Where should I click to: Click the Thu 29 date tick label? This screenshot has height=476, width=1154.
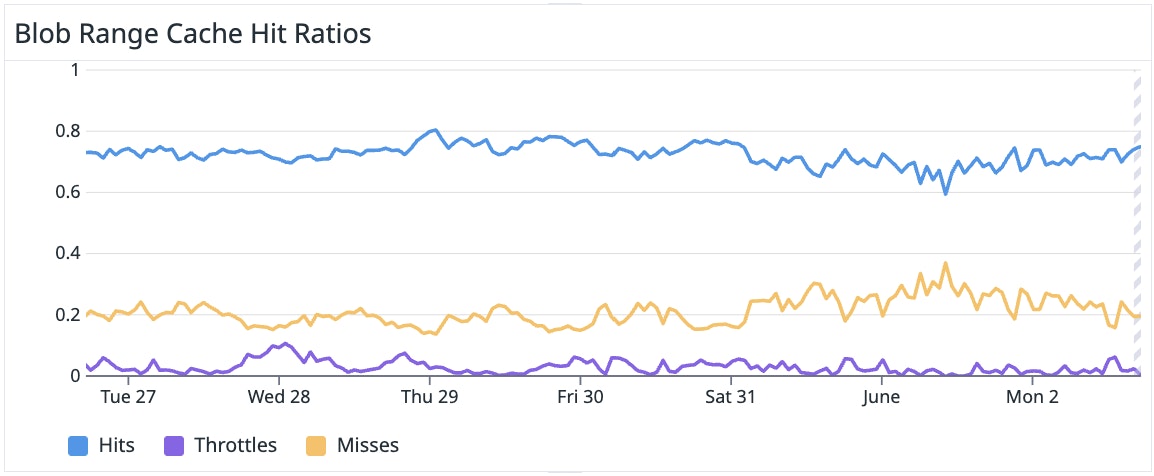click(429, 397)
